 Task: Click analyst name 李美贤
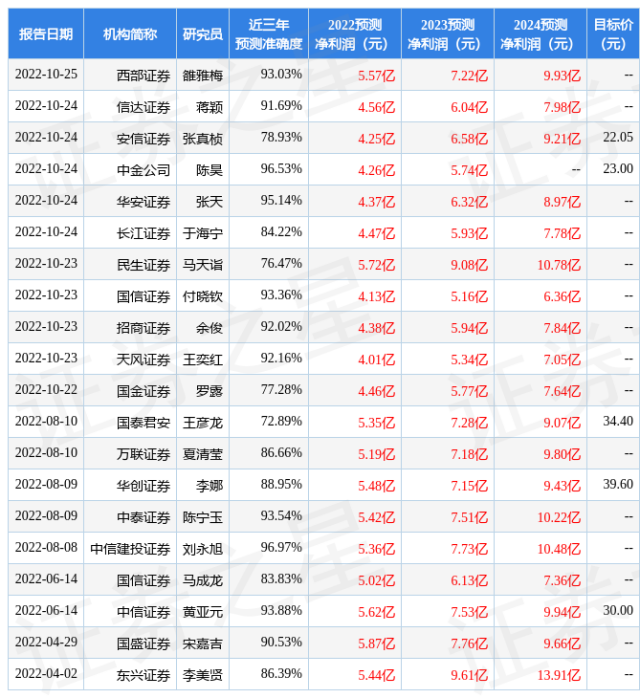[203, 675]
